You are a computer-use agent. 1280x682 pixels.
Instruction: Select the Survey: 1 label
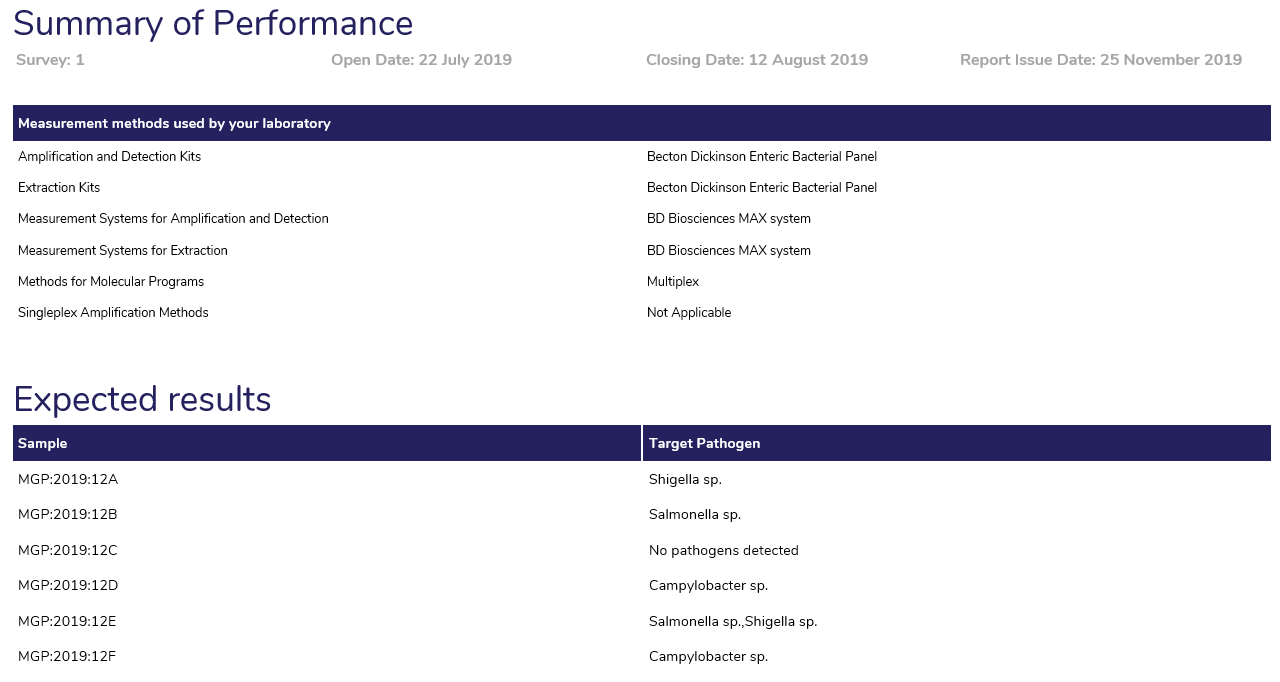pos(50,60)
